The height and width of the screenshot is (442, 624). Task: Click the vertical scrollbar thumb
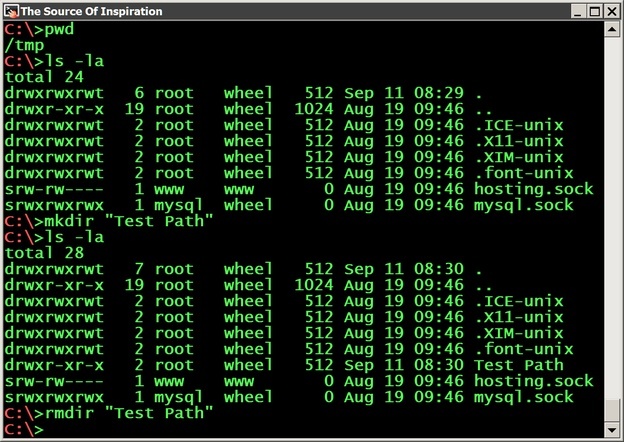coord(612,411)
